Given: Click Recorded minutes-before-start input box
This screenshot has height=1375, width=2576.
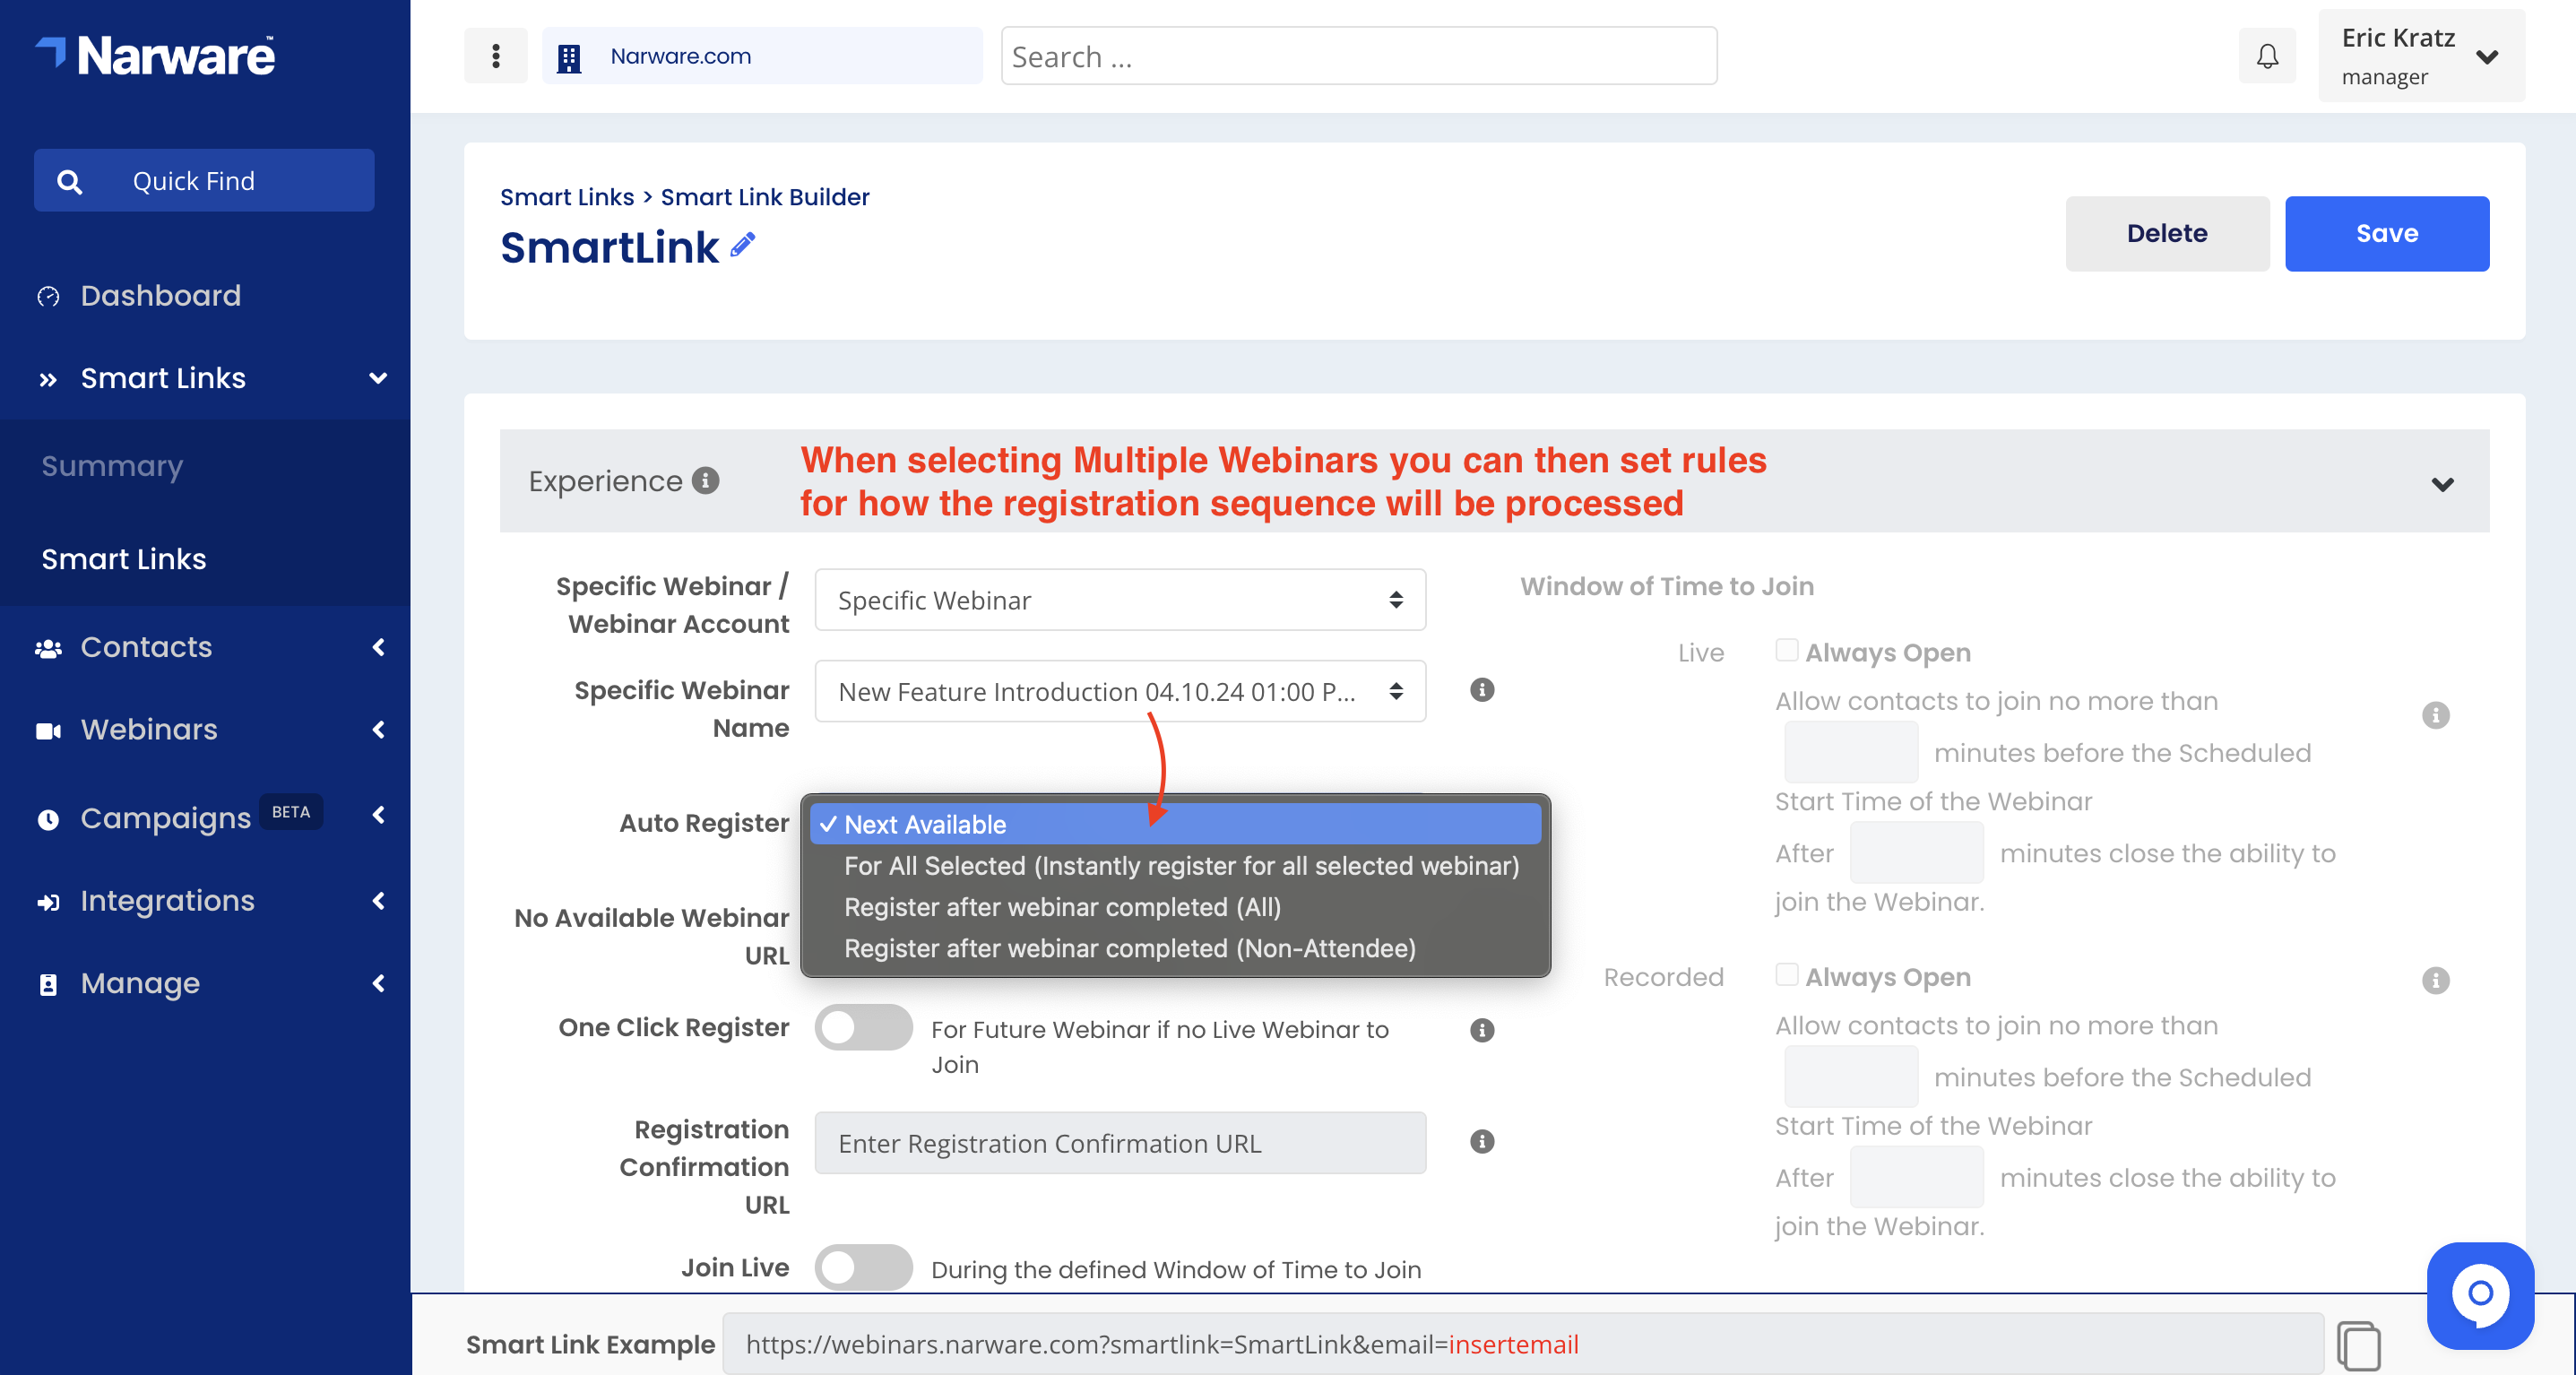Looking at the screenshot, I should pyautogui.click(x=1851, y=1077).
